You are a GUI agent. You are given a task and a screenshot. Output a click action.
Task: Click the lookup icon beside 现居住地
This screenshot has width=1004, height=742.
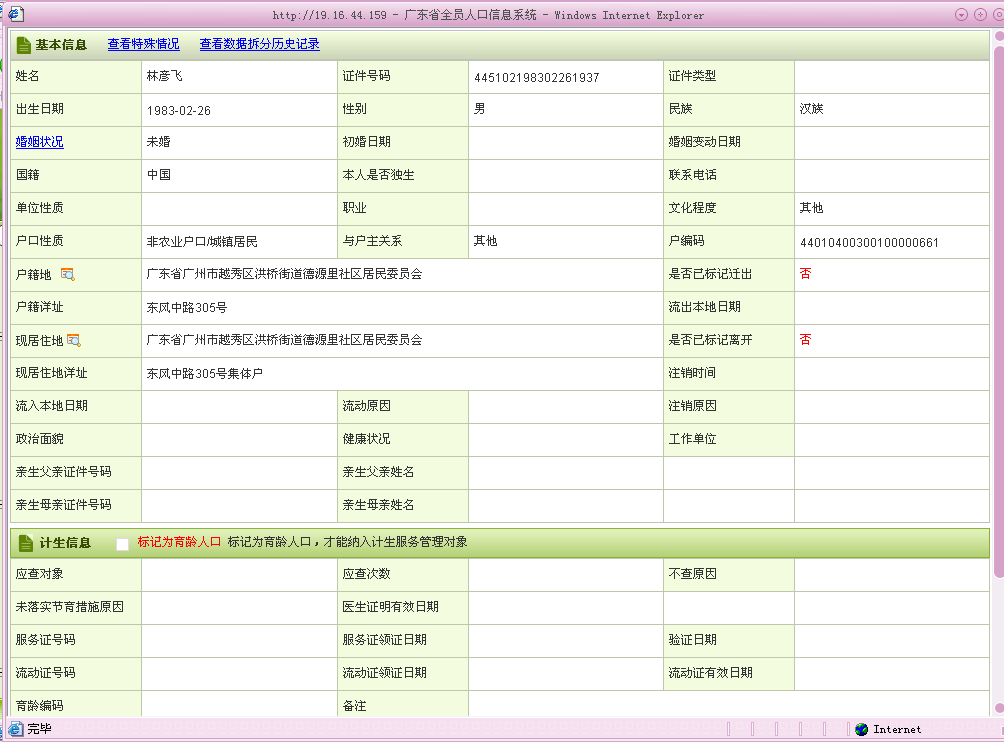pos(74,340)
